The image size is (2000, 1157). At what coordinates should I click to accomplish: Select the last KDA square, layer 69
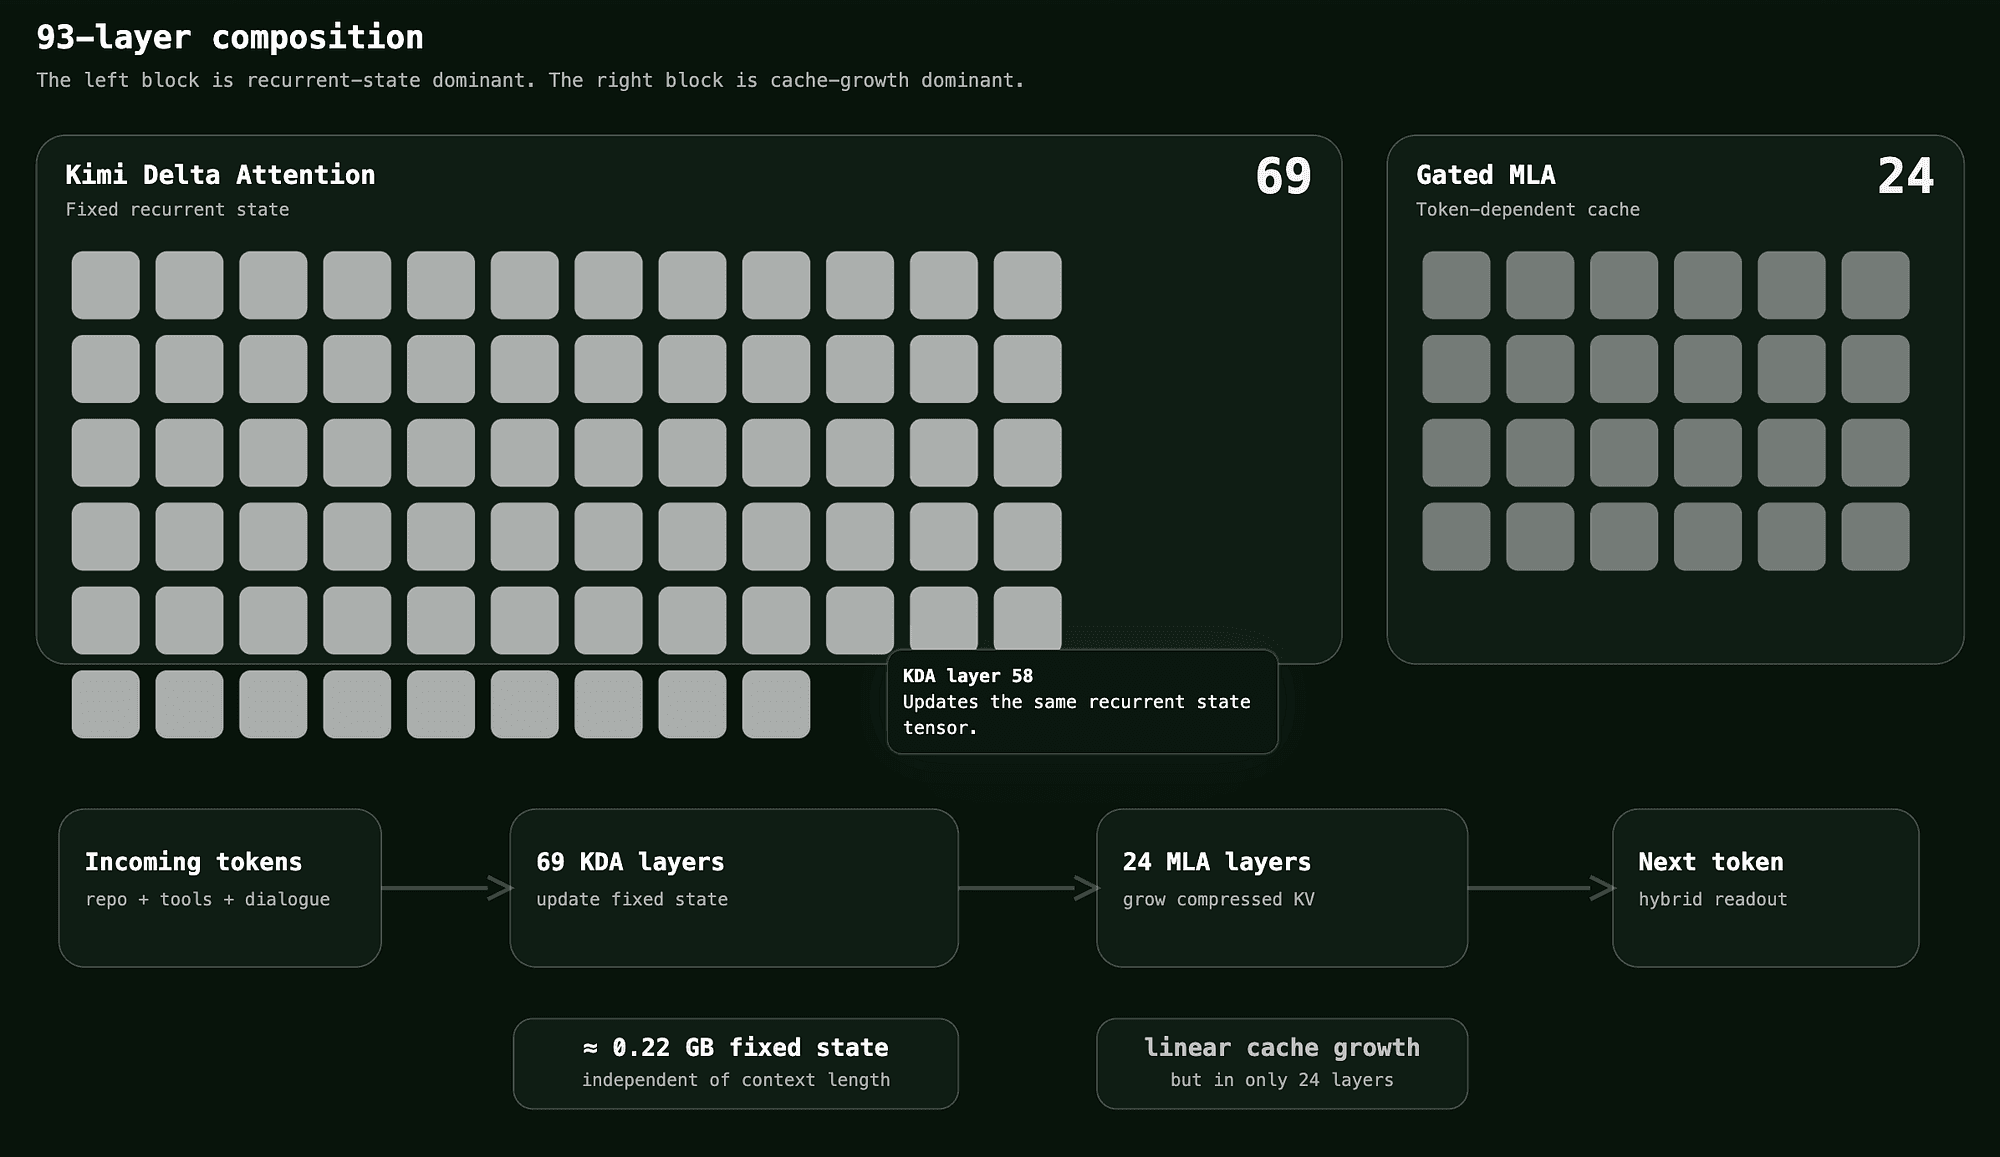pyautogui.click(x=776, y=704)
